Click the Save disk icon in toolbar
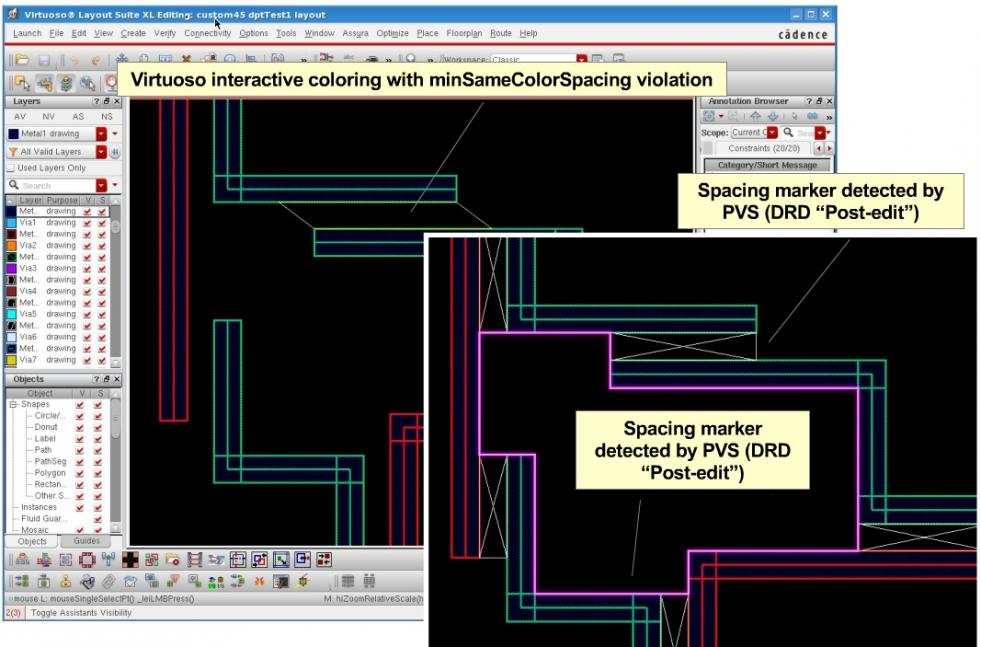 point(44,60)
